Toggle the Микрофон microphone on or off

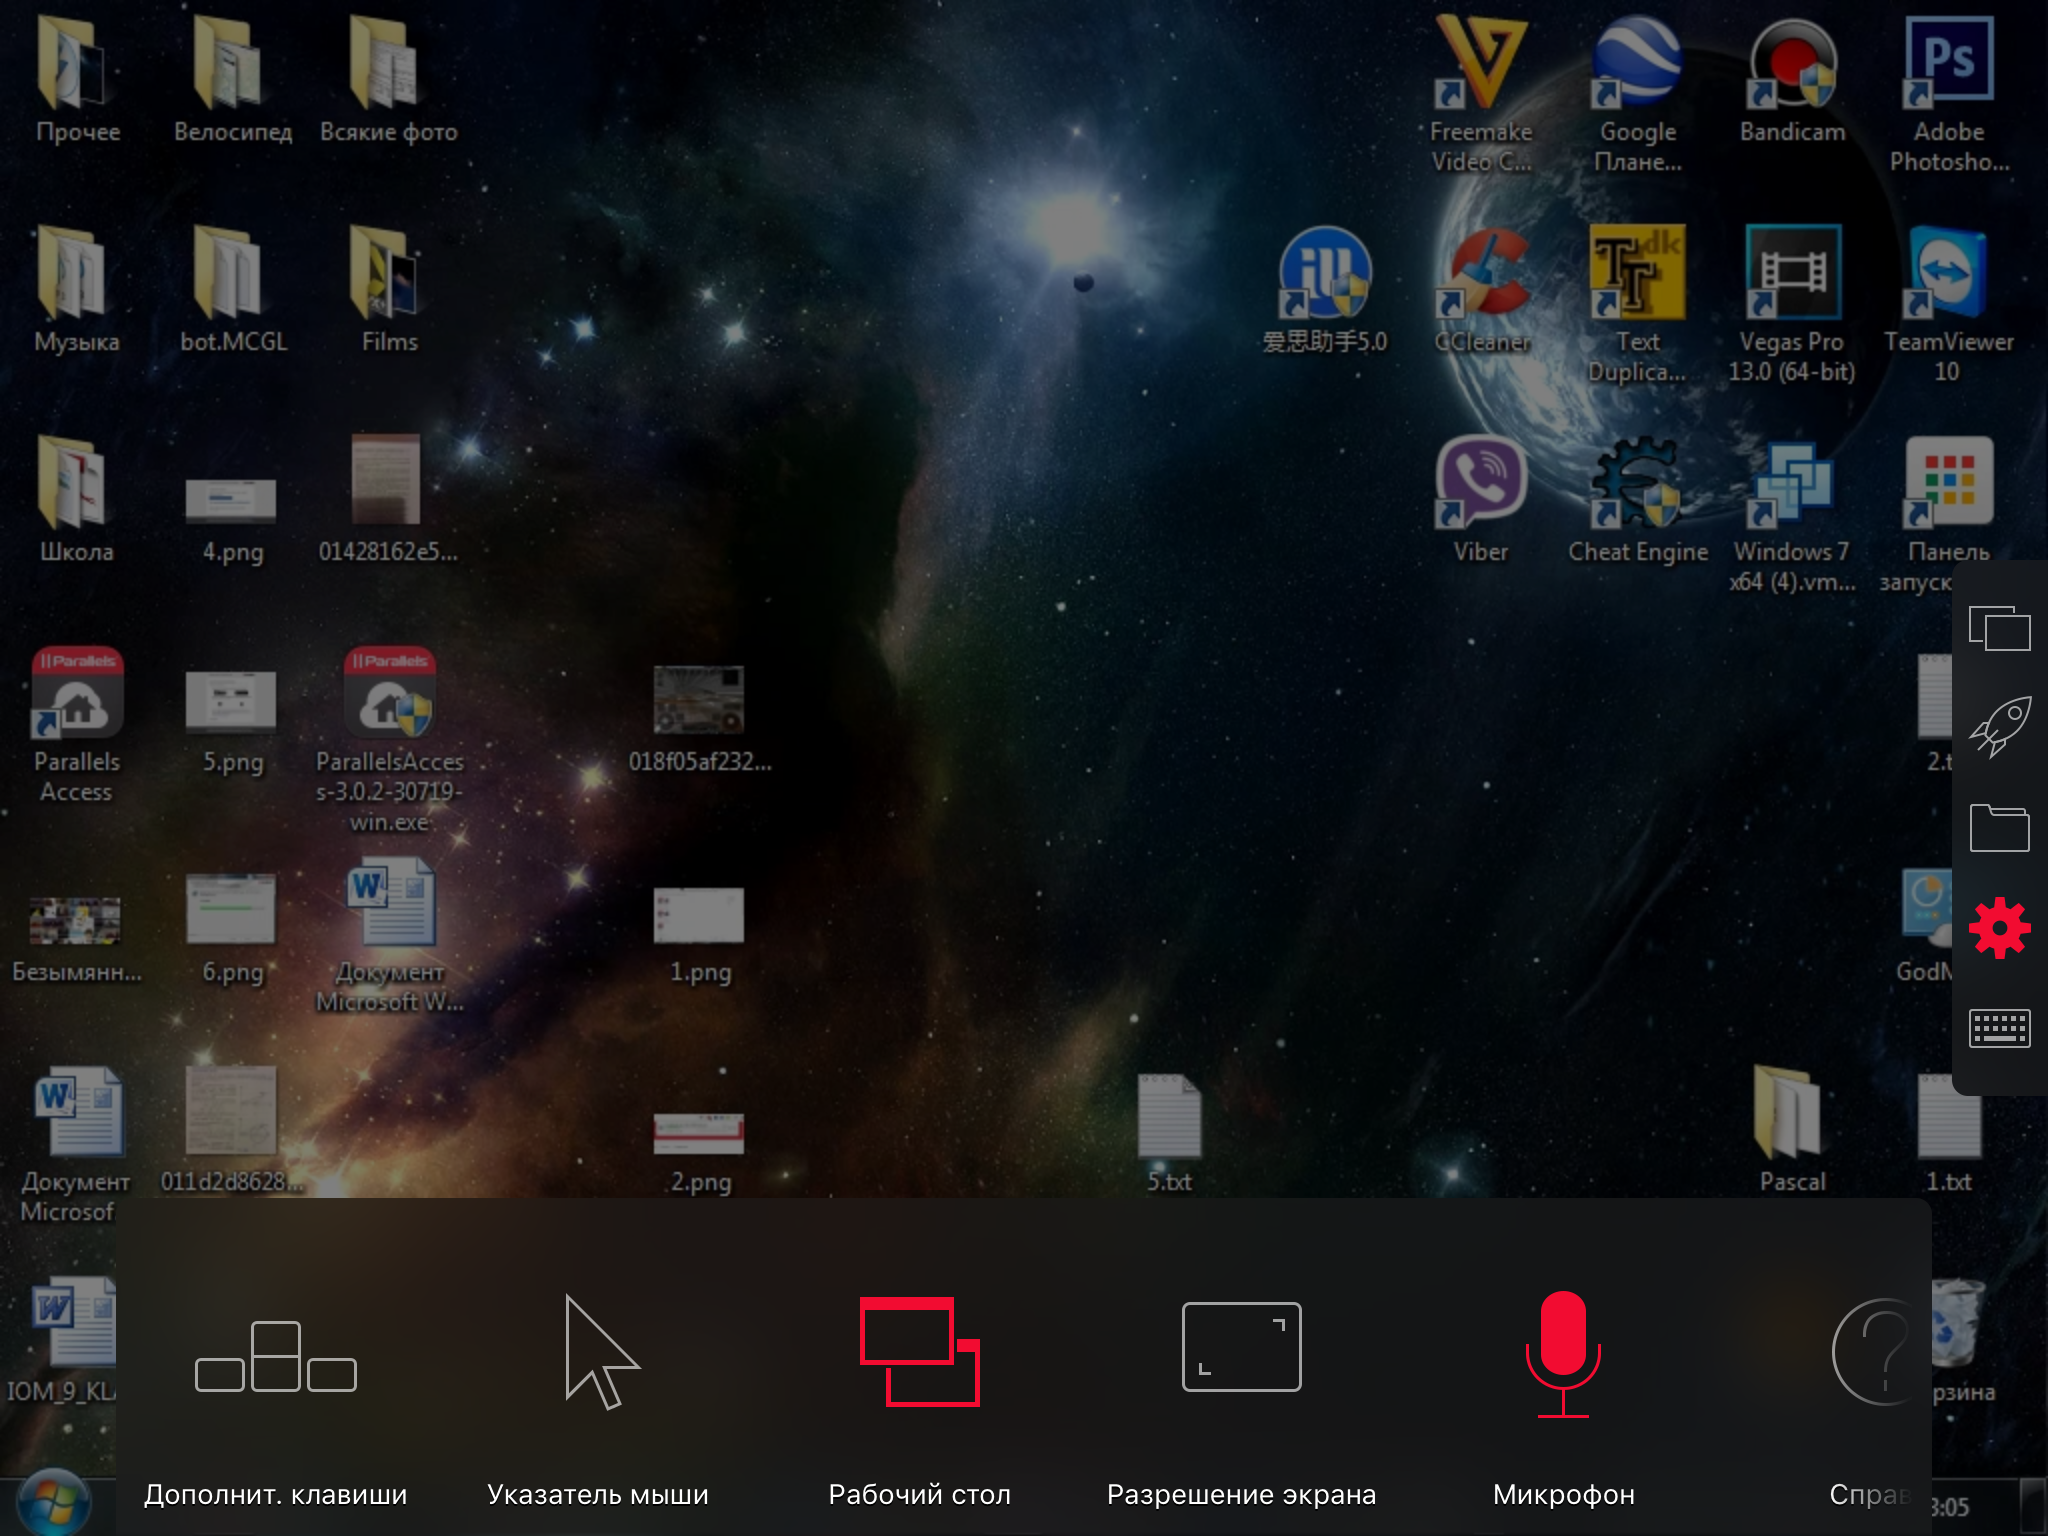1563,1352
